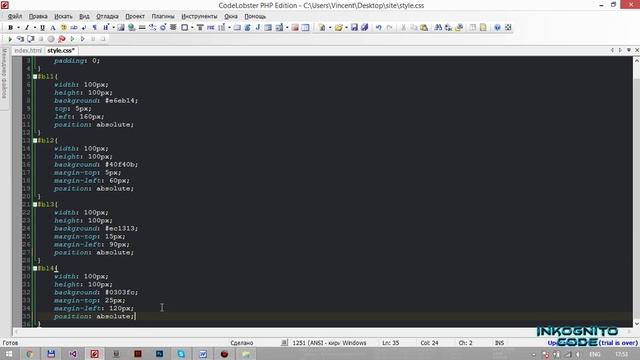The width and height of the screenshot is (640, 360).
Task: Open the heading icon dropdown arrow
Action: click(113, 28)
